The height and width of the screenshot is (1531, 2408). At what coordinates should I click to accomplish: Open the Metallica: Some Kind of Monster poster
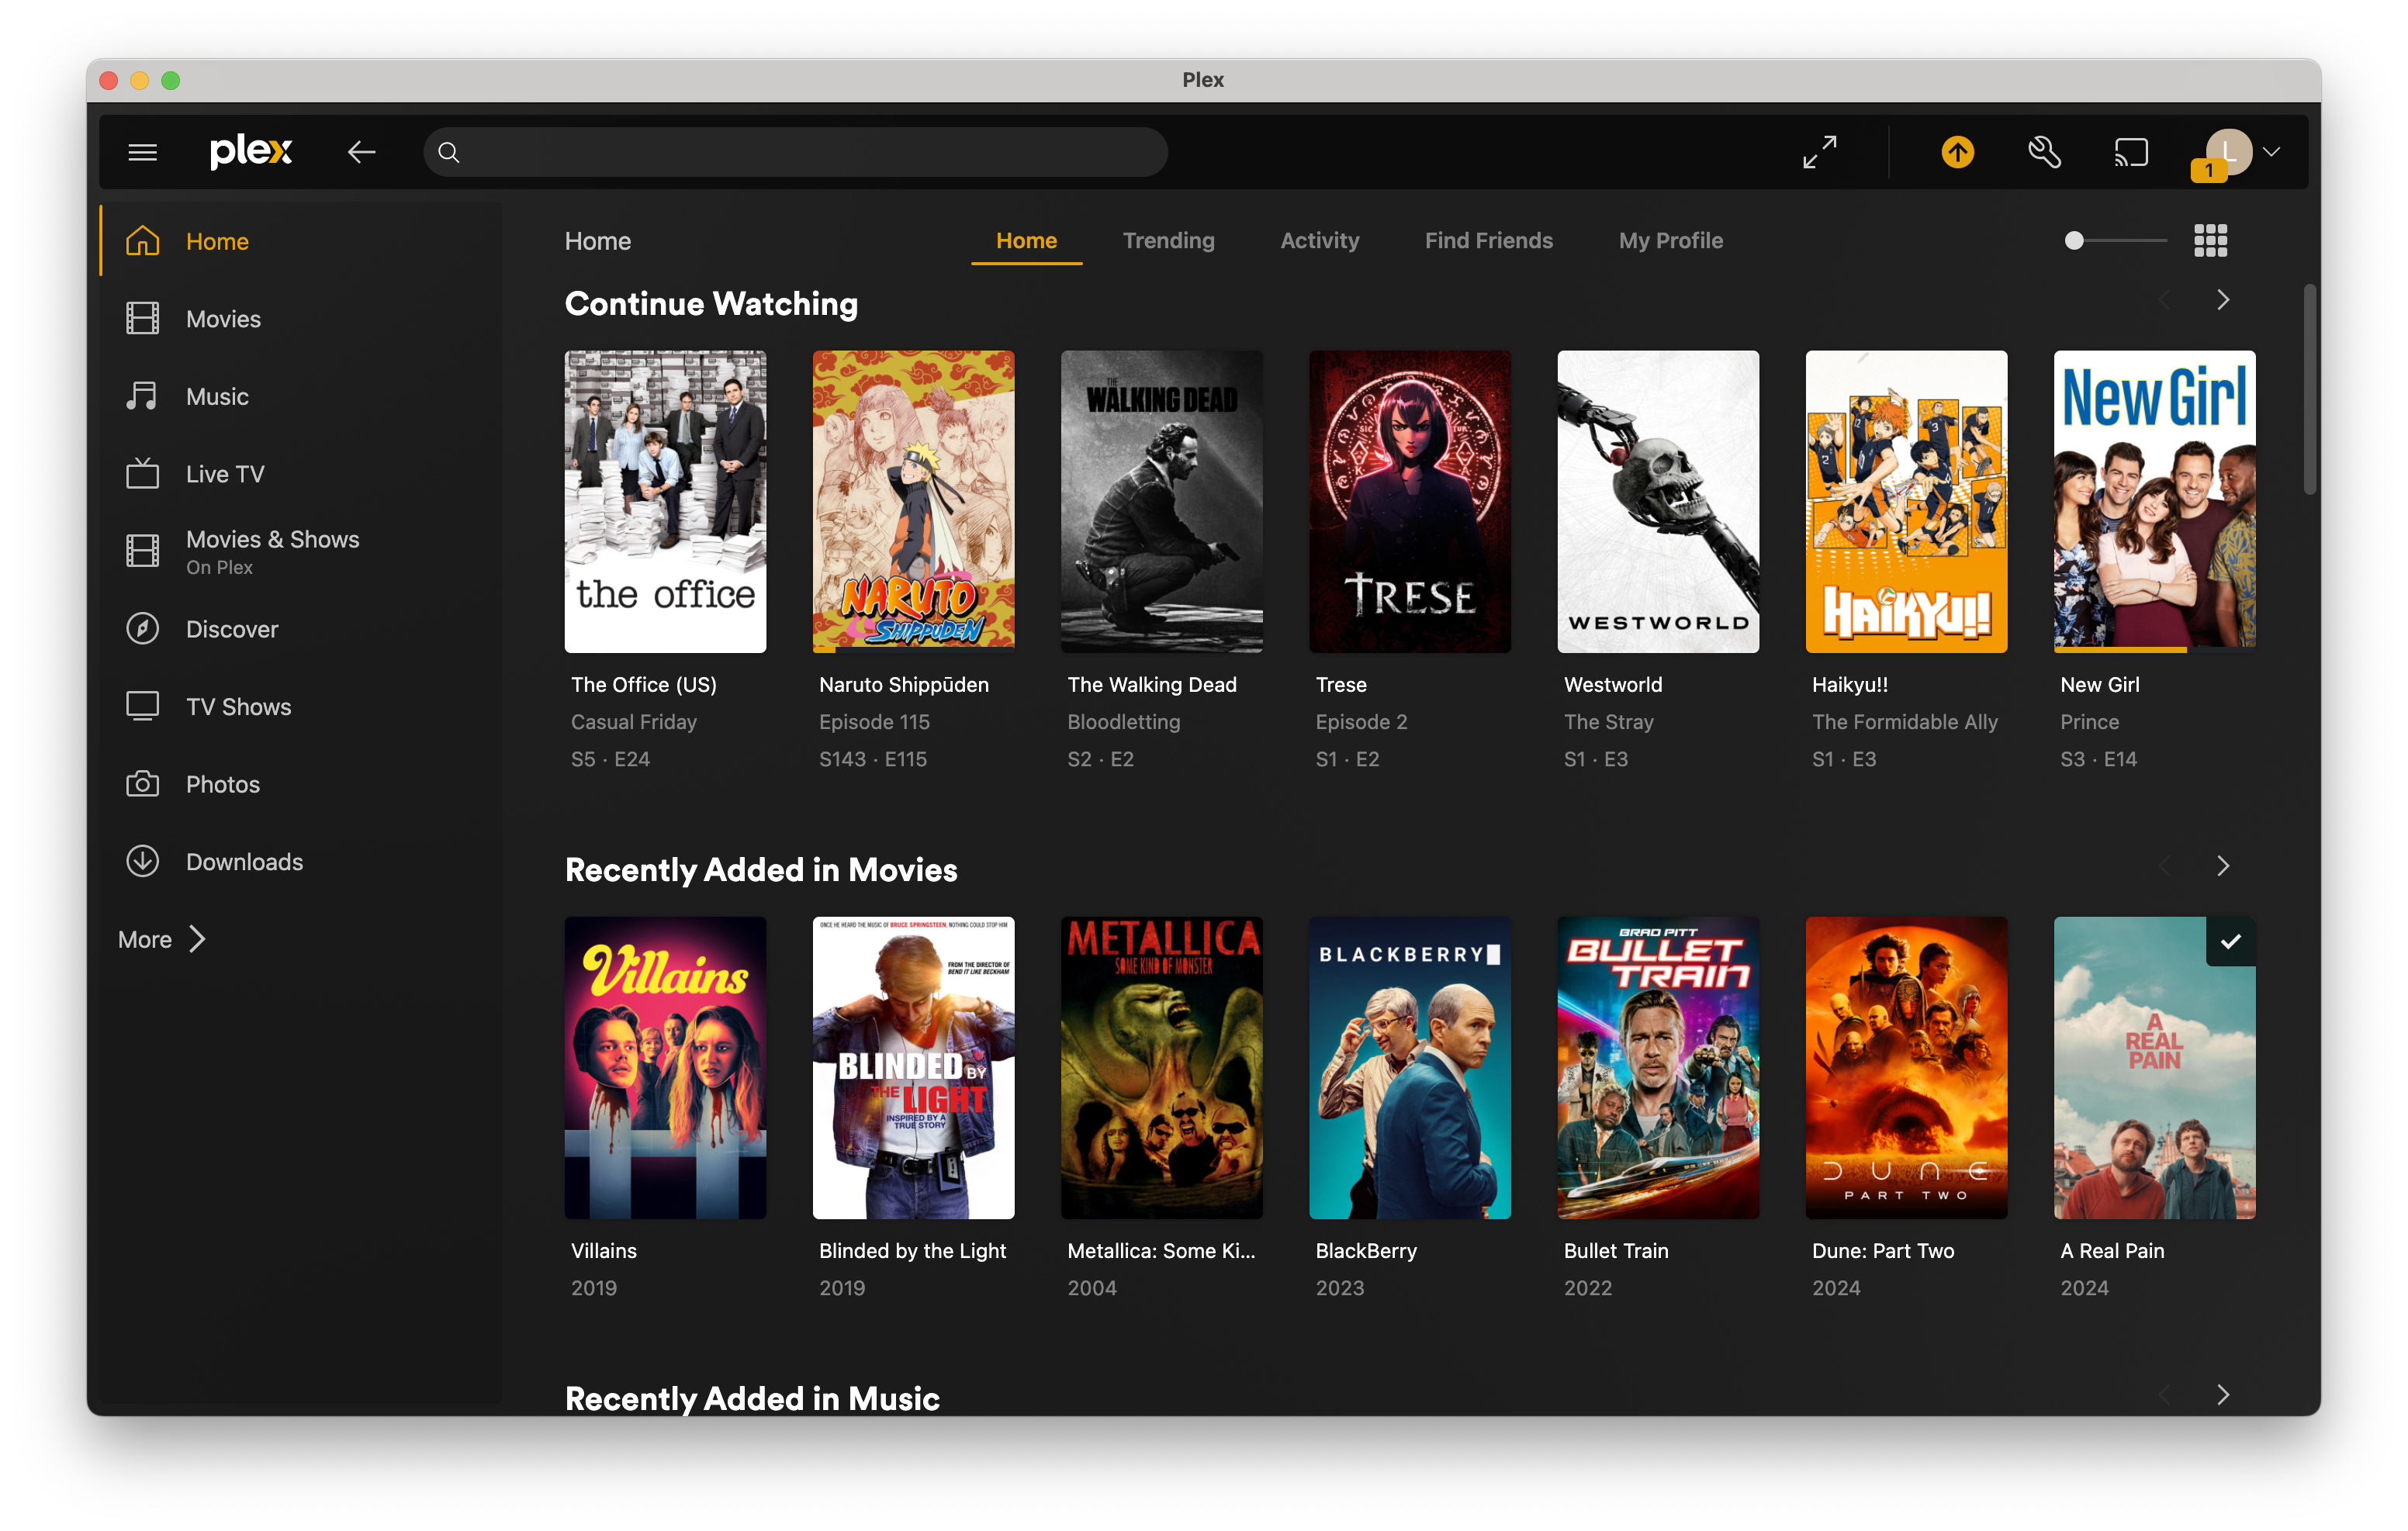[1161, 1067]
